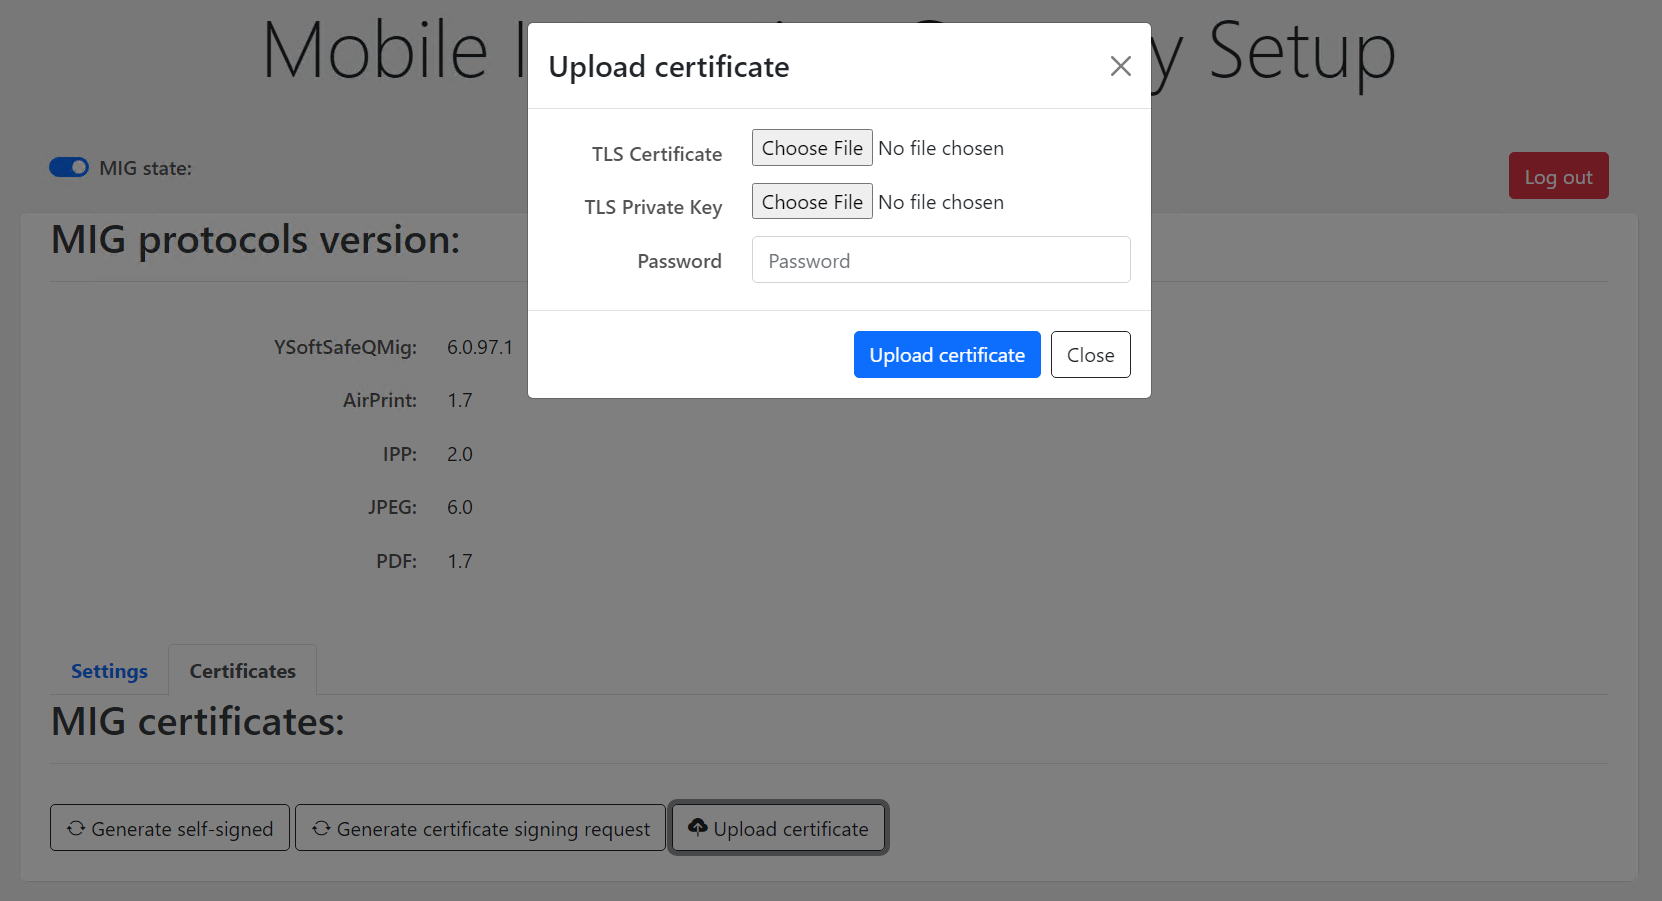The width and height of the screenshot is (1662, 901).
Task: Select the Certificates tab
Action: click(x=242, y=671)
